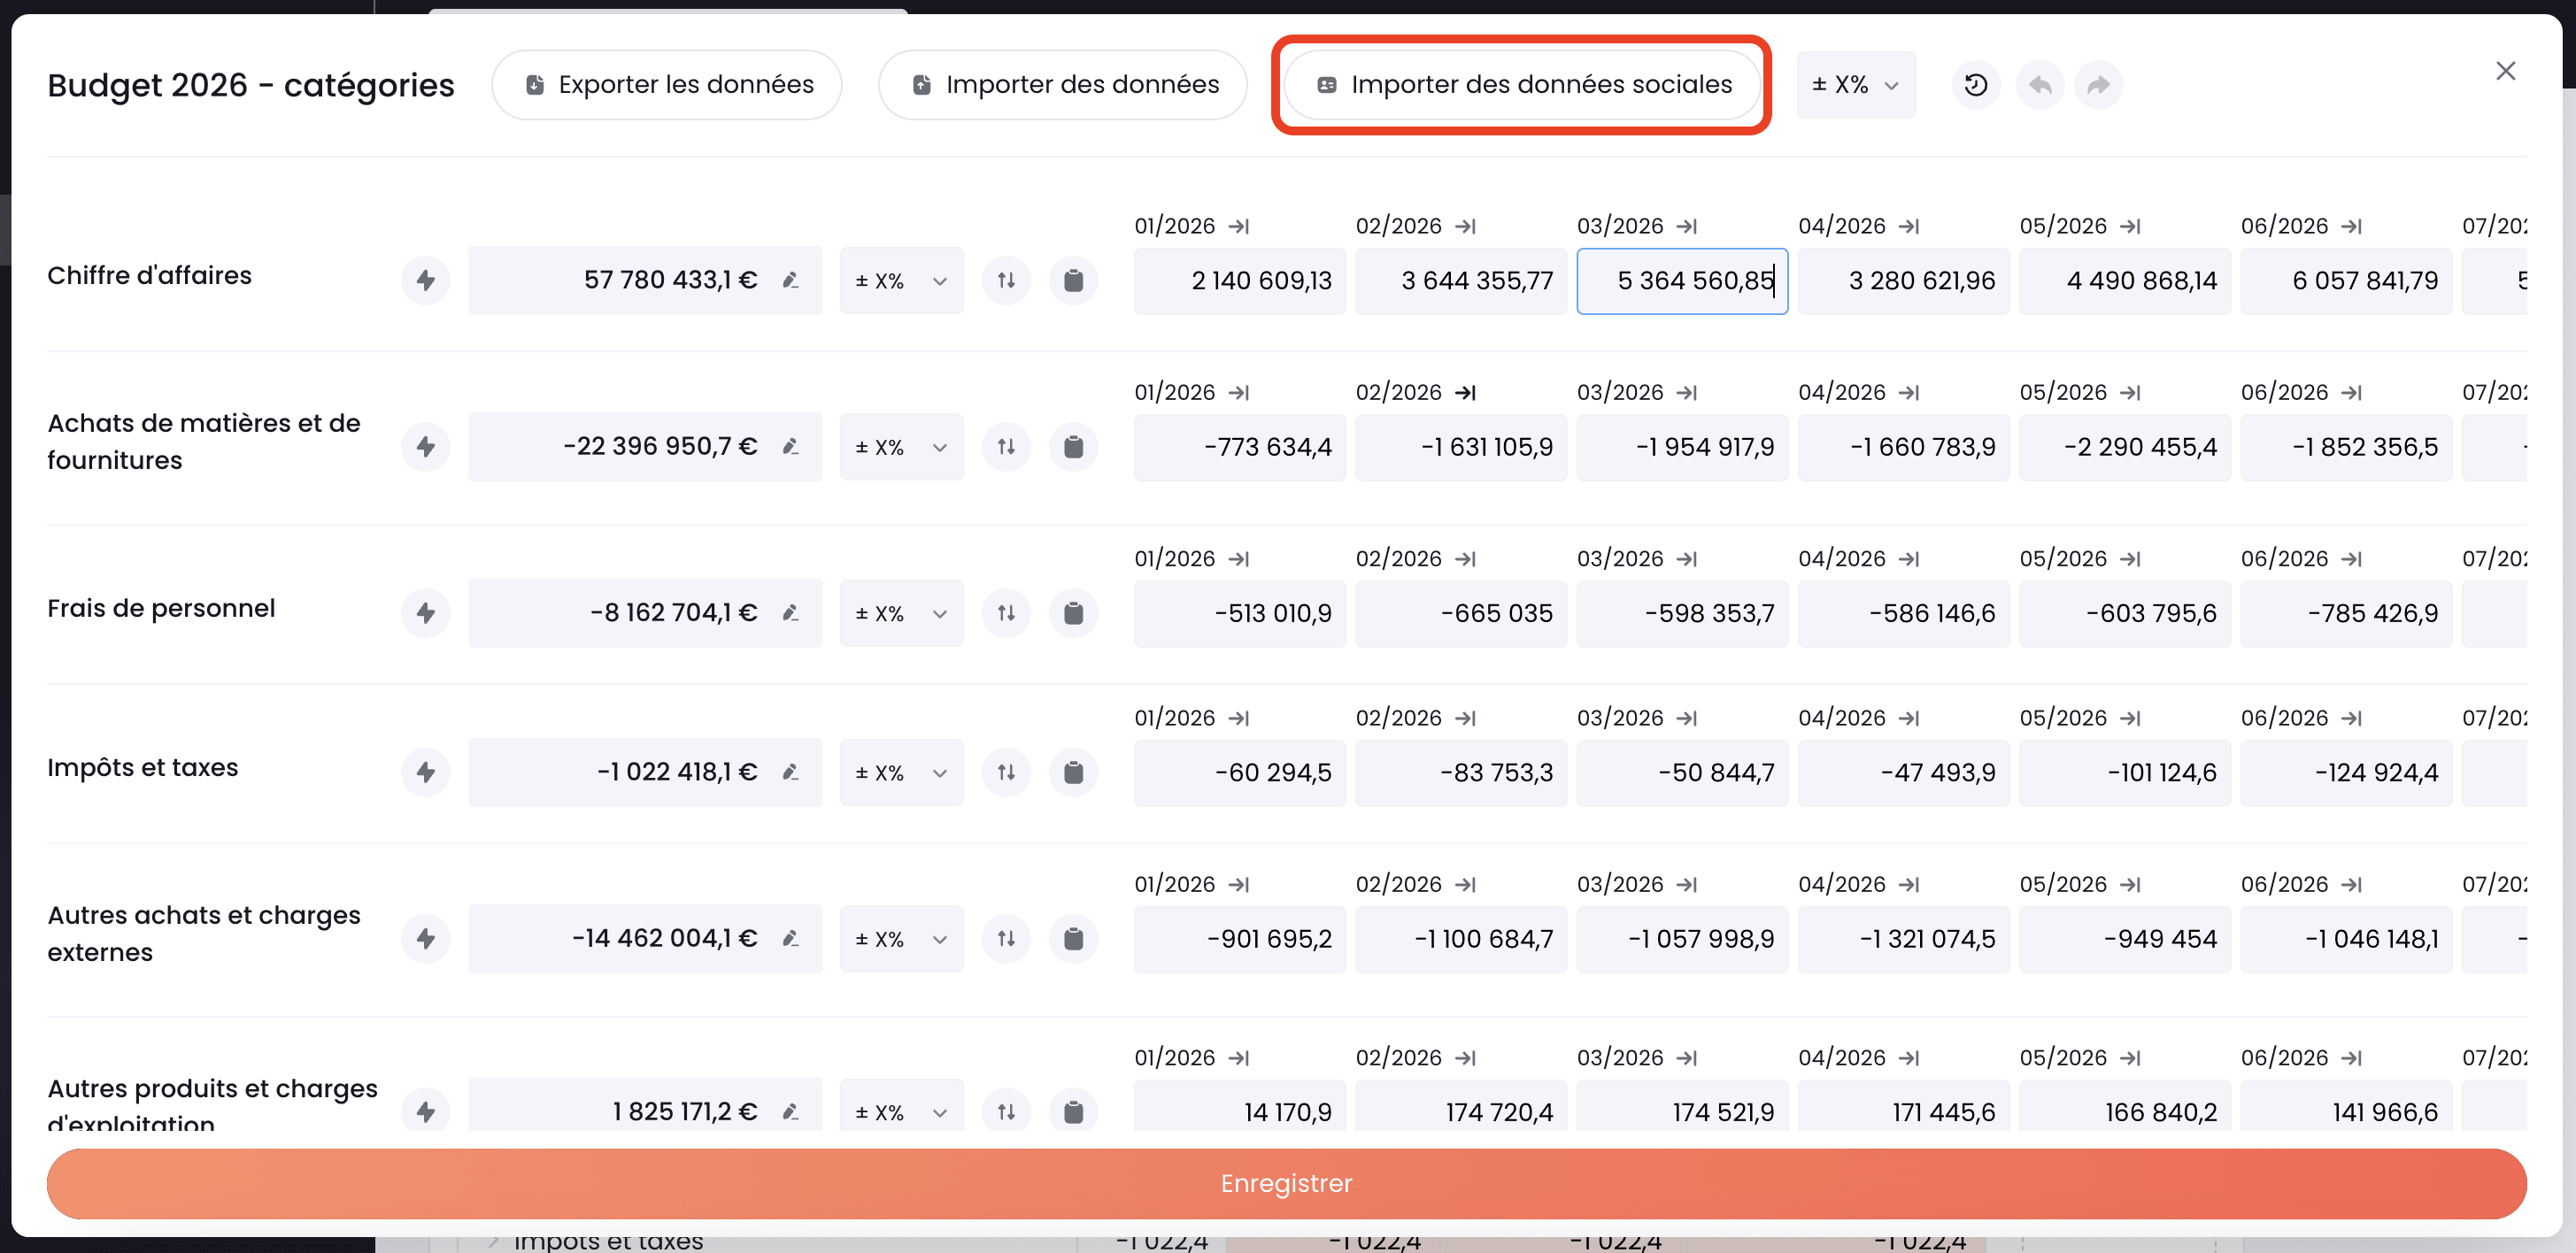Close the Budget 2026 categories dialog
Viewport: 2576px width, 1253px height.
pyautogui.click(x=2505, y=71)
